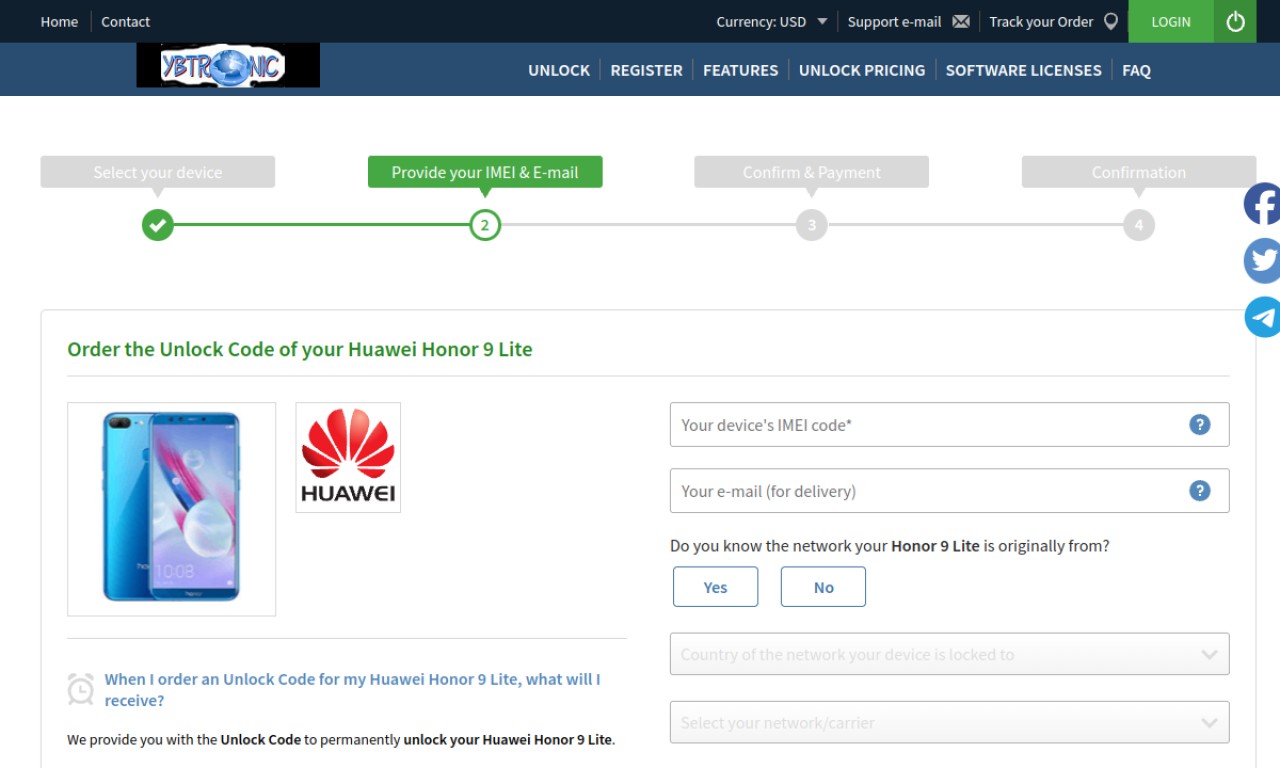Click the 'We provide you with the Unlock Code' sentence
Screen dimensions: 1280x768
click(x=341, y=740)
